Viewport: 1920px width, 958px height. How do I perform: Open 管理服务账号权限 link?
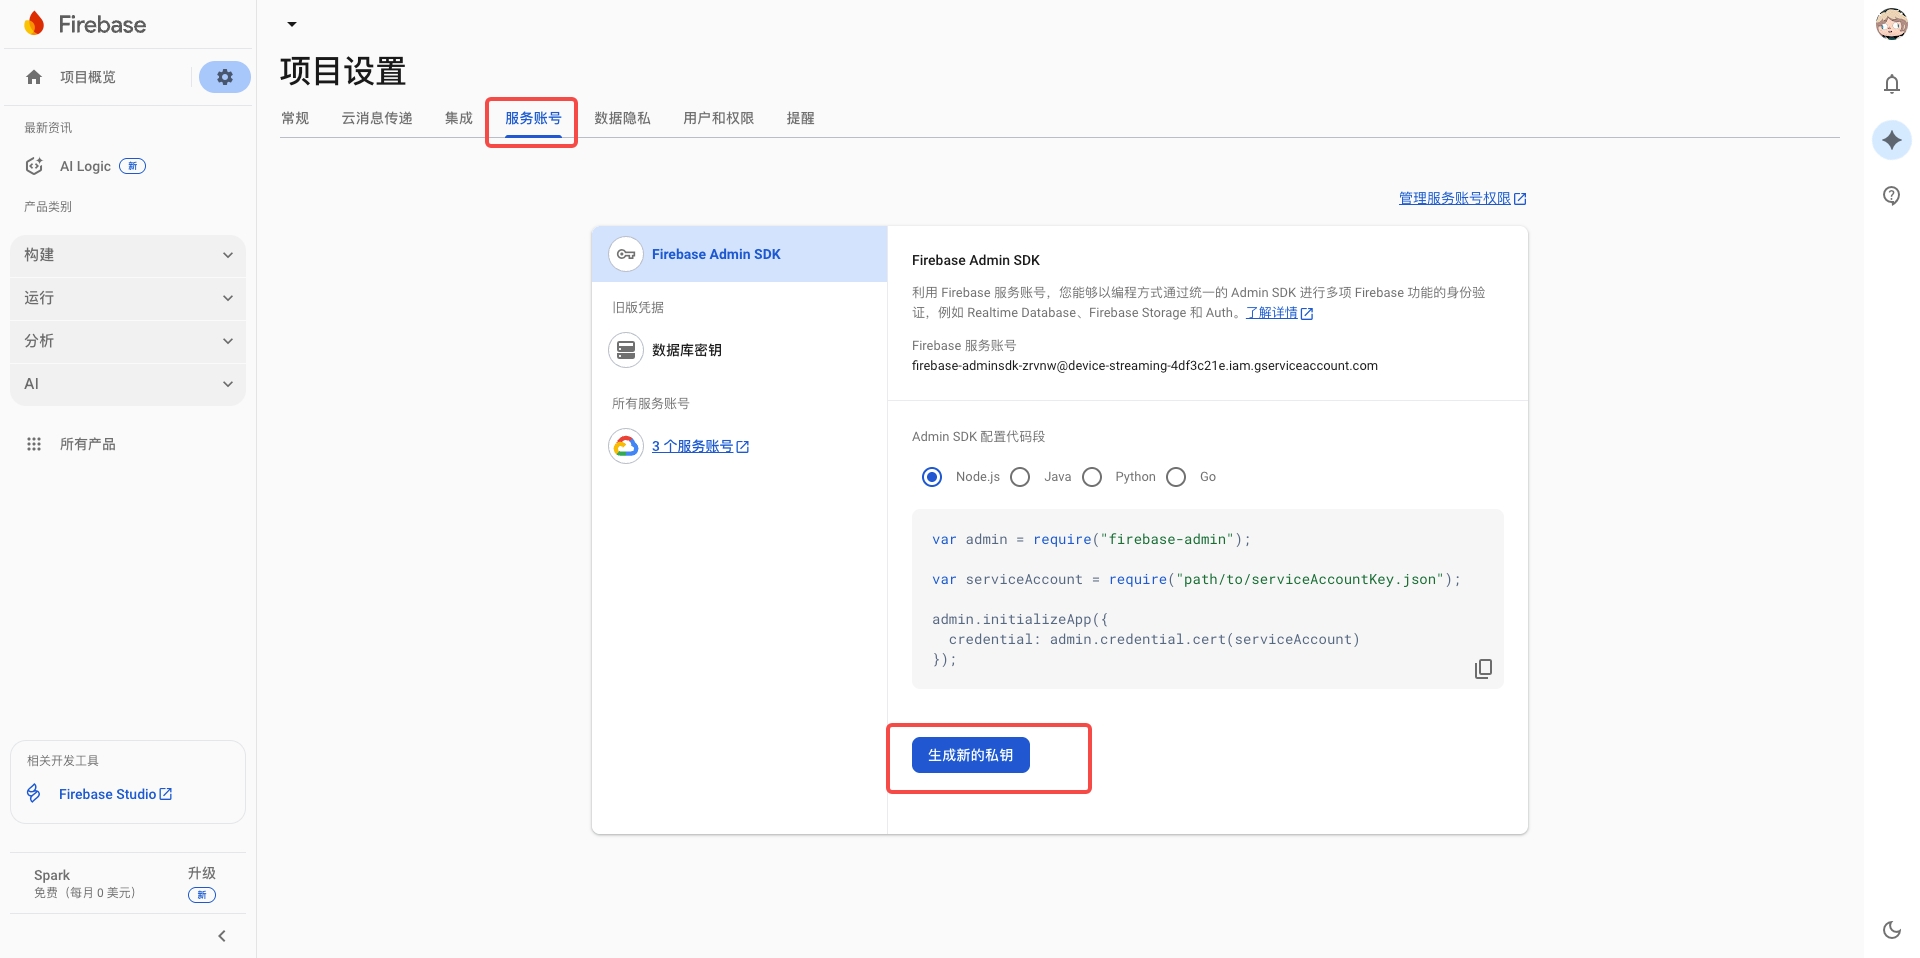click(1462, 198)
